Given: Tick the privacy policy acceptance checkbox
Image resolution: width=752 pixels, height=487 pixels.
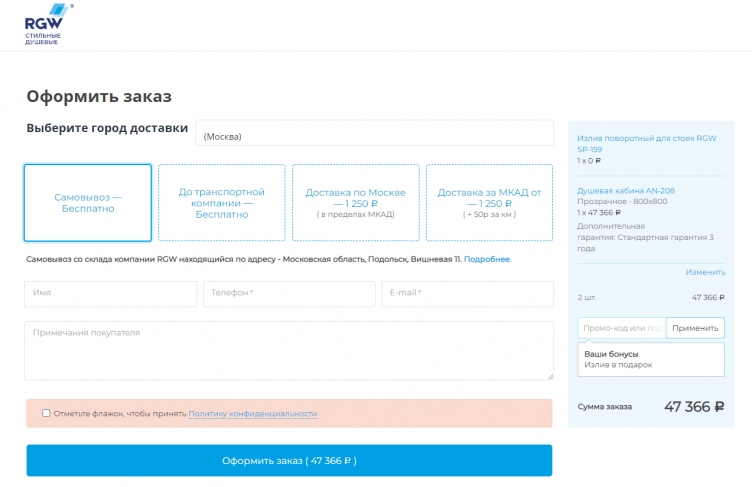Looking at the screenshot, I should [46, 413].
